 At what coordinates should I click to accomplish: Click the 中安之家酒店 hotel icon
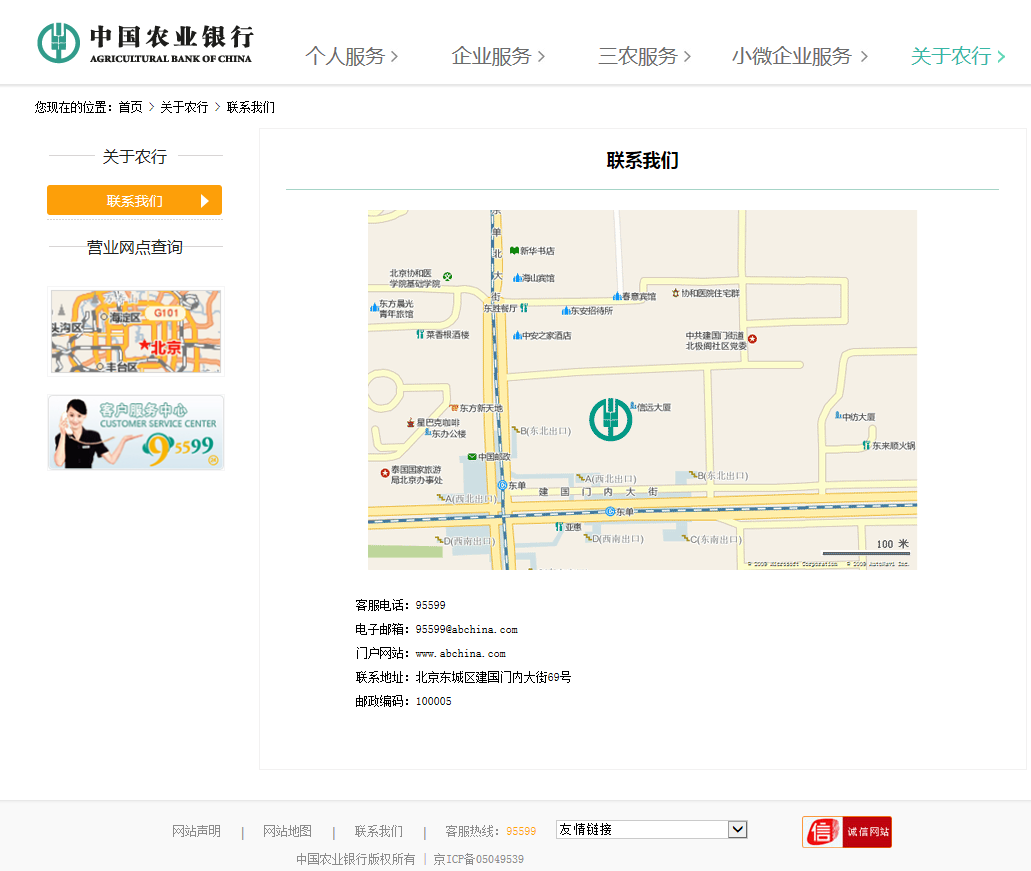(x=517, y=335)
